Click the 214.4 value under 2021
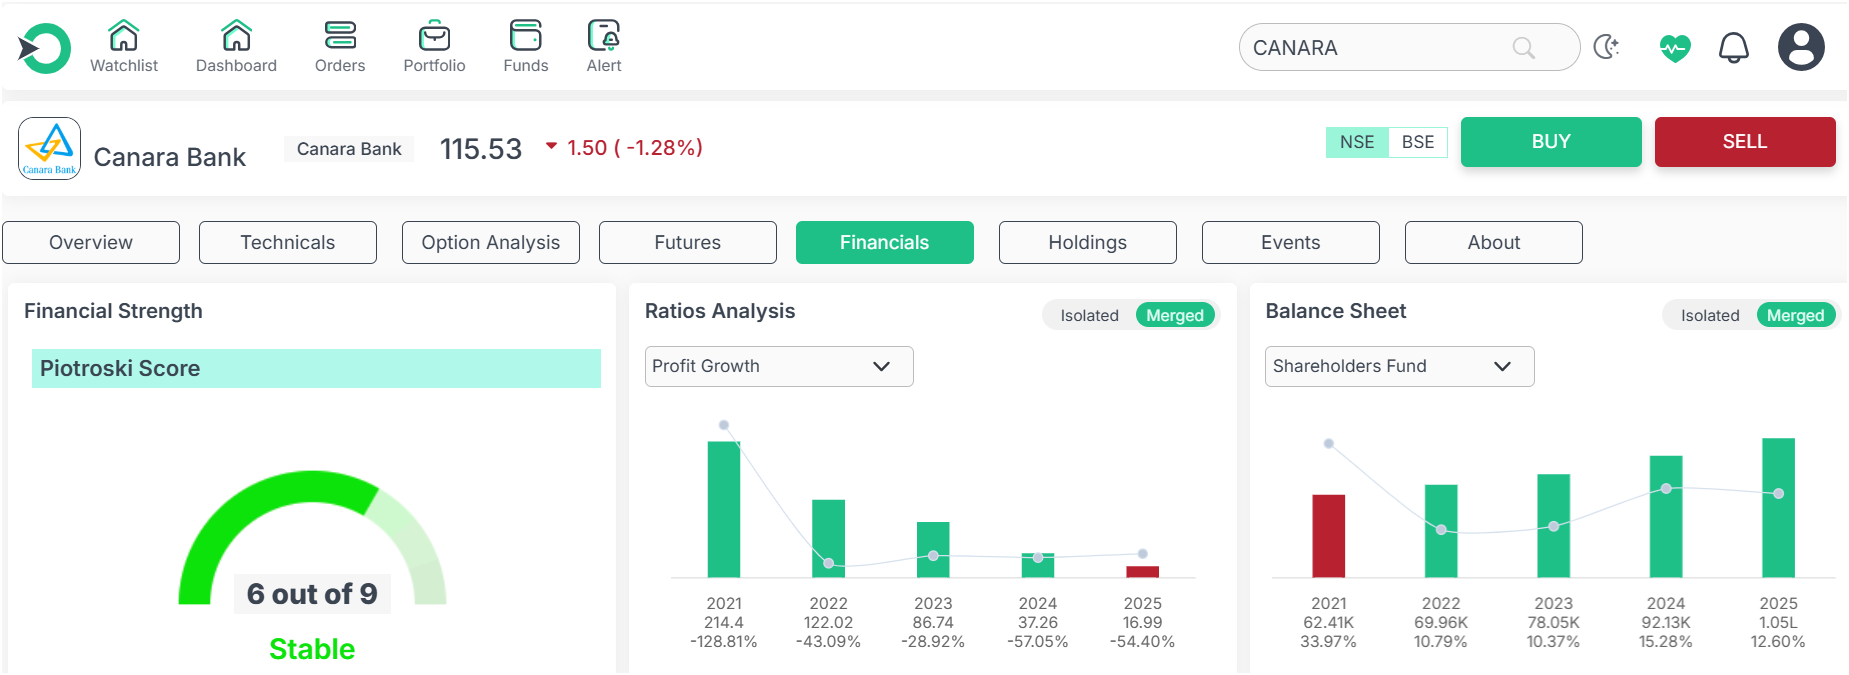1849x675 pixels. 724,622
